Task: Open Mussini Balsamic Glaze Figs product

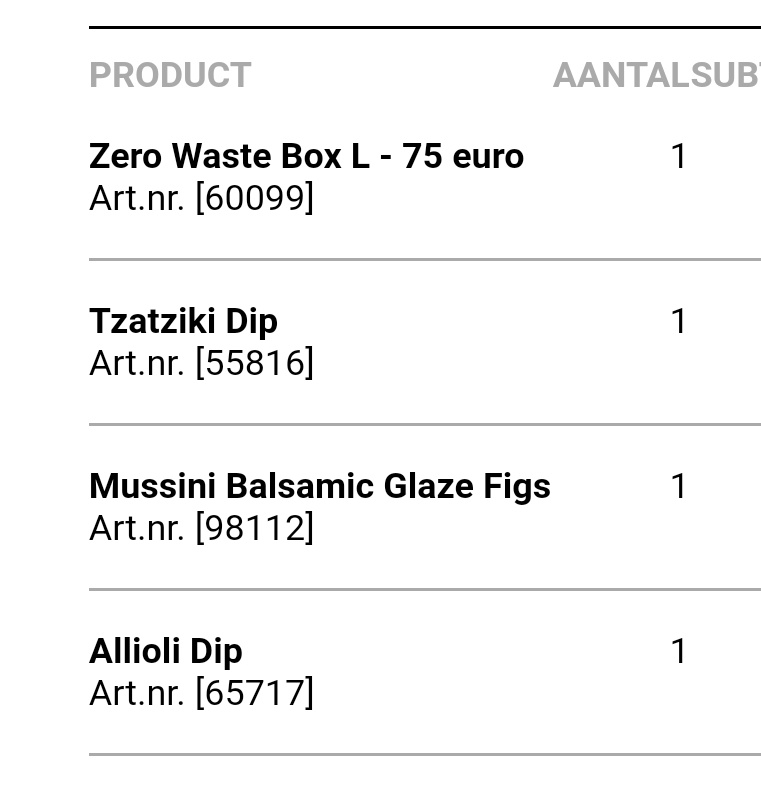Action: (320, 487)
